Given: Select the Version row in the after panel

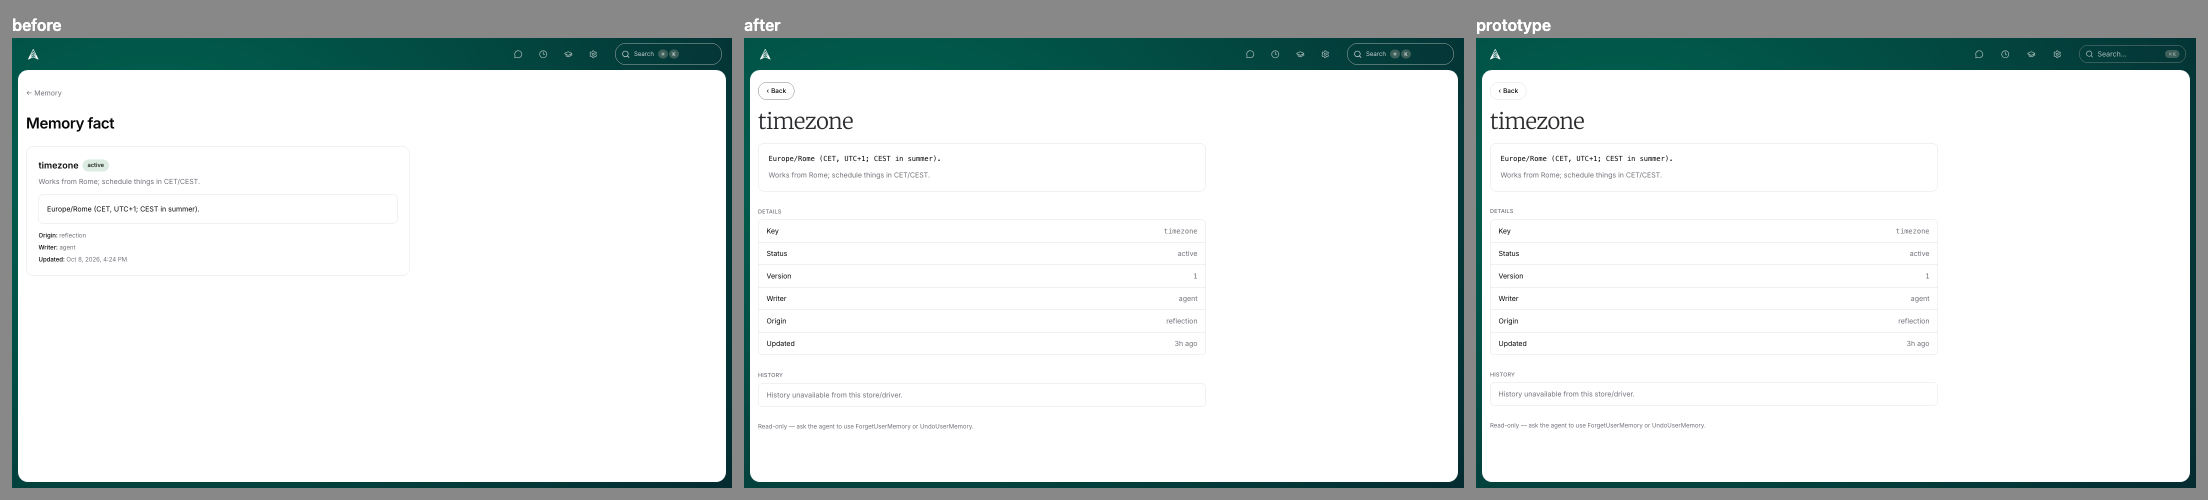Looking at the screenshot, I should 982,276.
